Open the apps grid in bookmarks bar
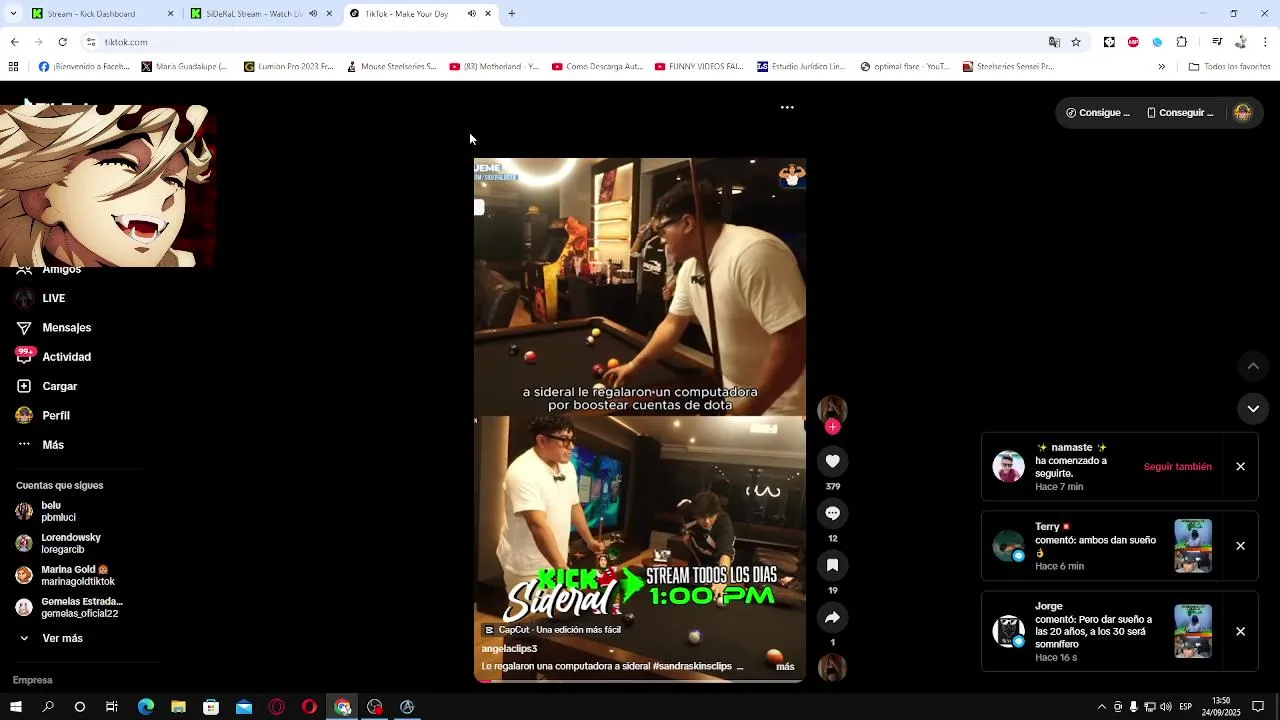The height and width of the screenshot is (720, 1280). coord(13,67)
